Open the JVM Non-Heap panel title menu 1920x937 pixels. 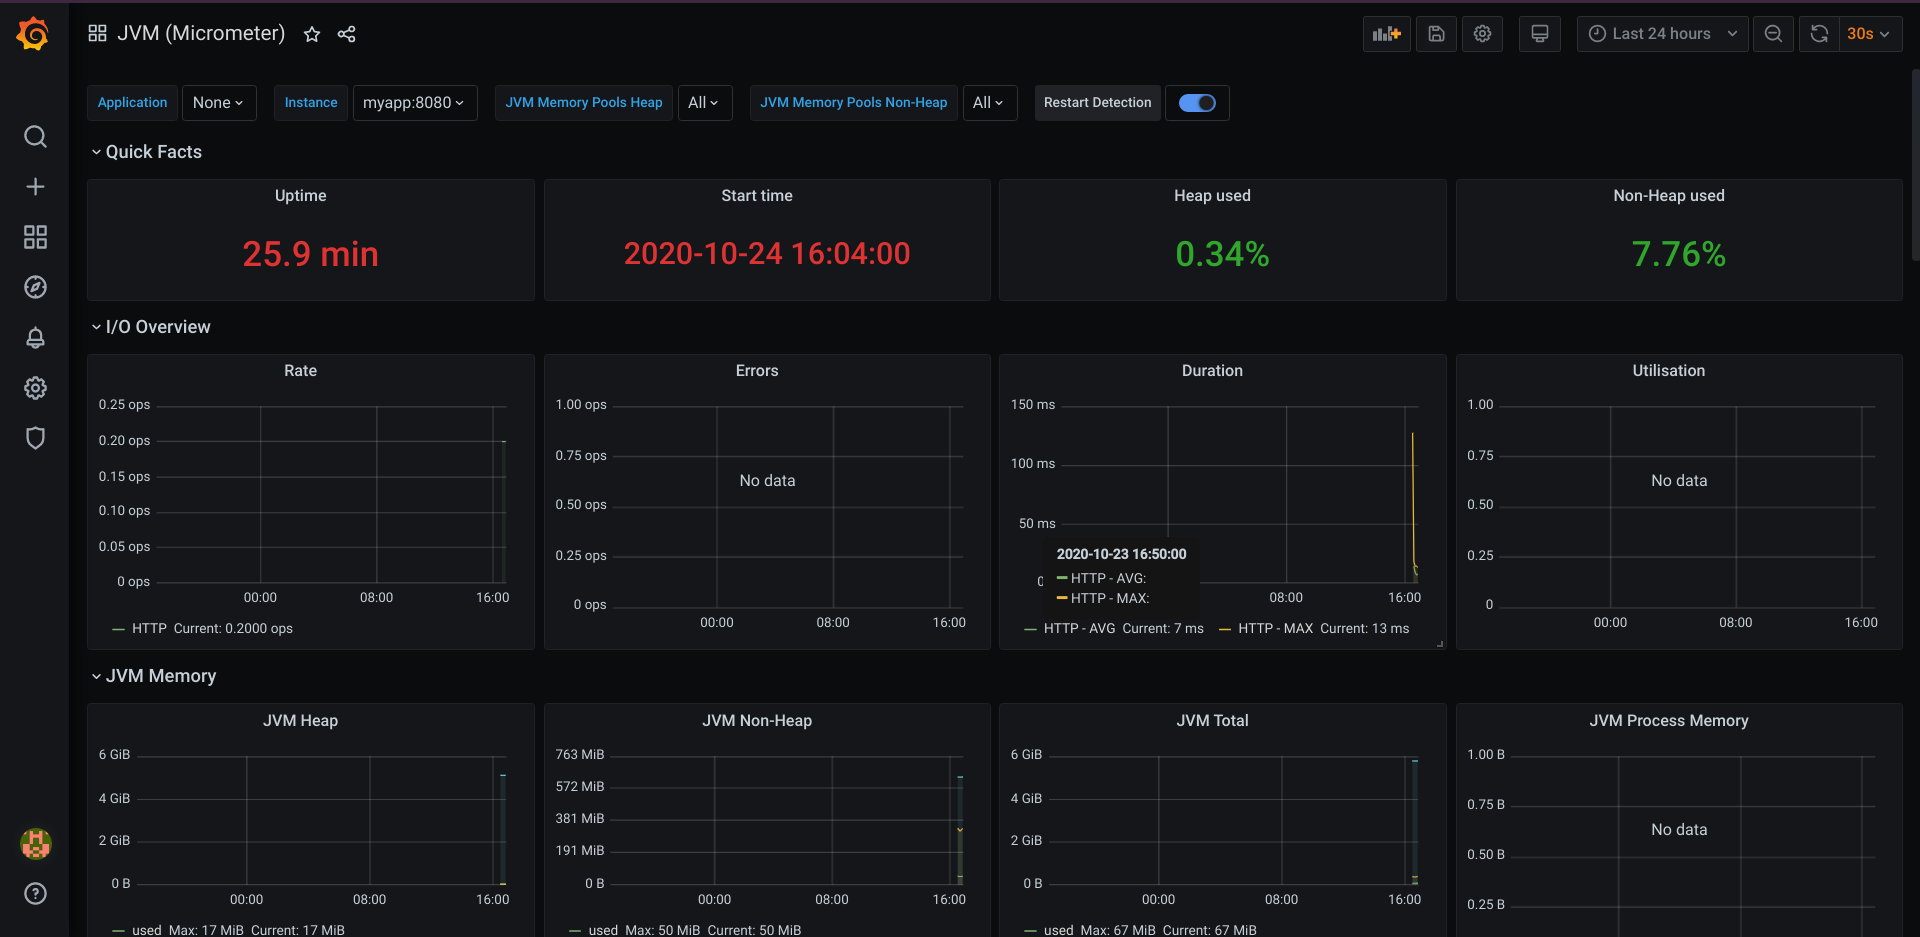click(x=757, y=721)
